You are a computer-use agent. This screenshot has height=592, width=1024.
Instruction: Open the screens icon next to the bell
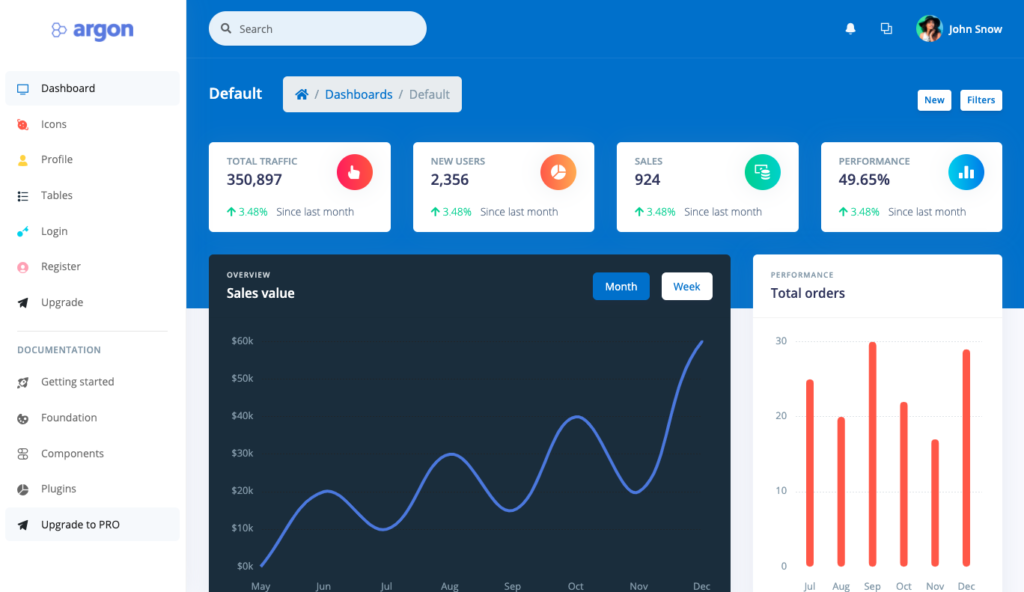tap(886, 28)
